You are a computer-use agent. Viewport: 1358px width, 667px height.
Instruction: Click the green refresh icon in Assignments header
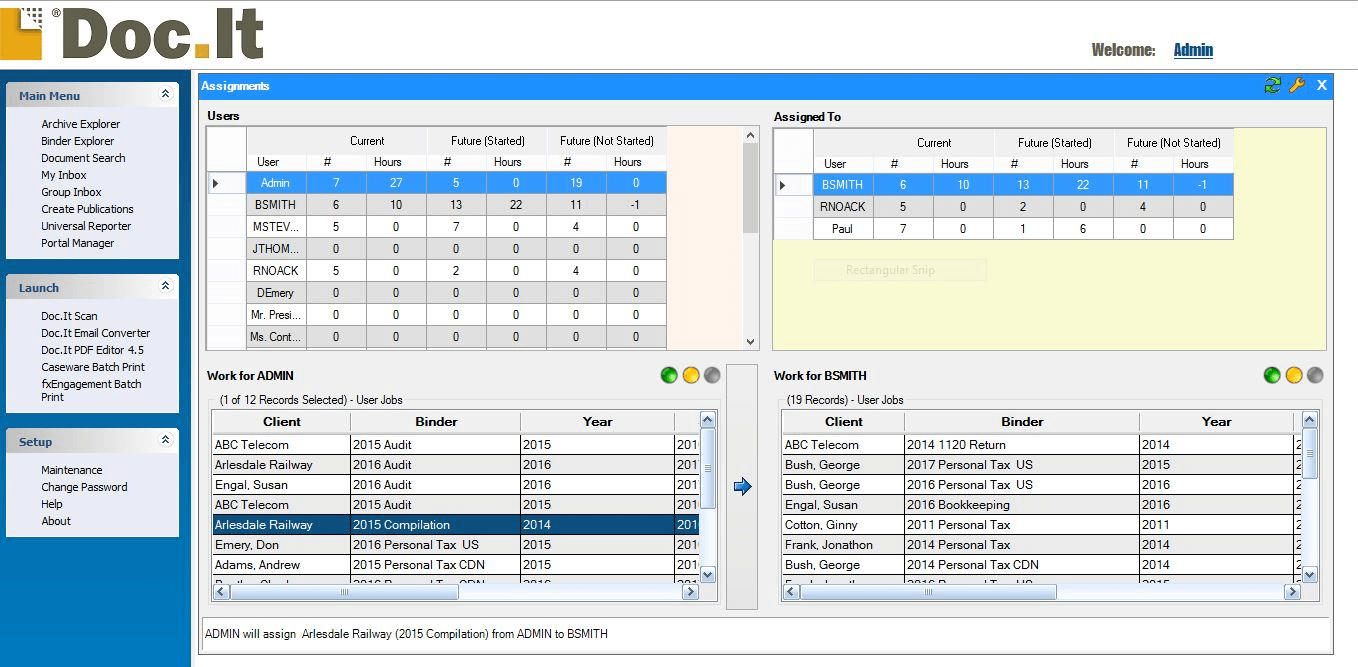coord(1272,86)
